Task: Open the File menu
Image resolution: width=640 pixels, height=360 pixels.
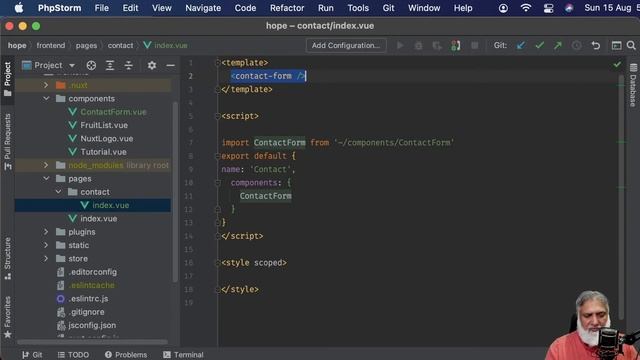Action: coord(101,8)
